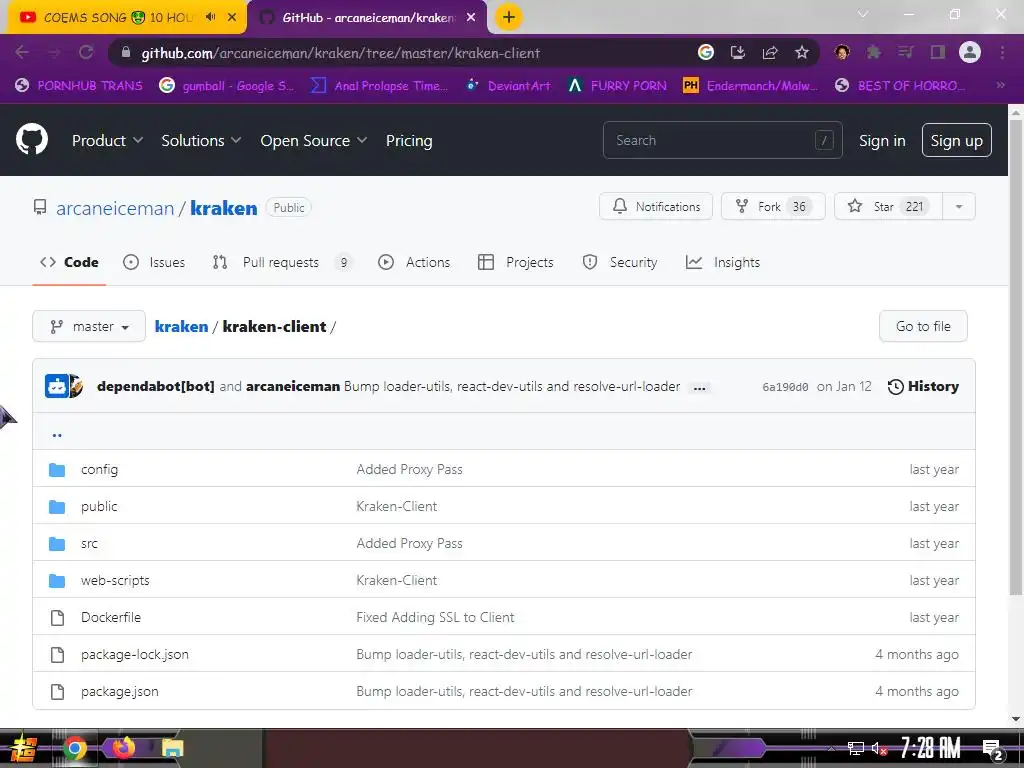The height and width of the screenshot is (768, 1024).
Task: Open File Explorer from the taskbar
Action: 172,748
